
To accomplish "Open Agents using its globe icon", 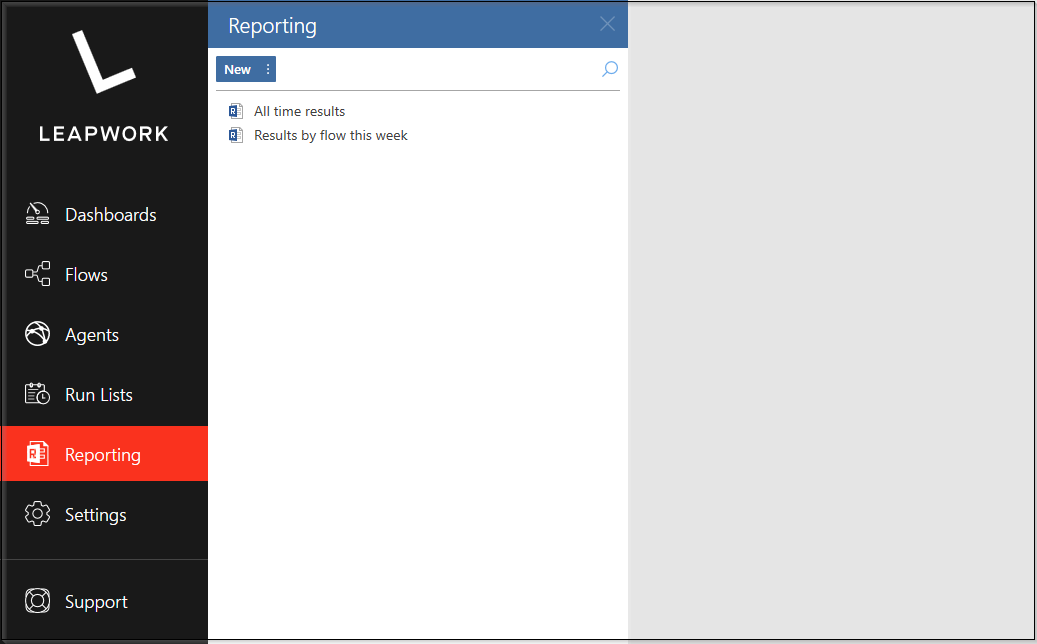I will click(36, 333).
